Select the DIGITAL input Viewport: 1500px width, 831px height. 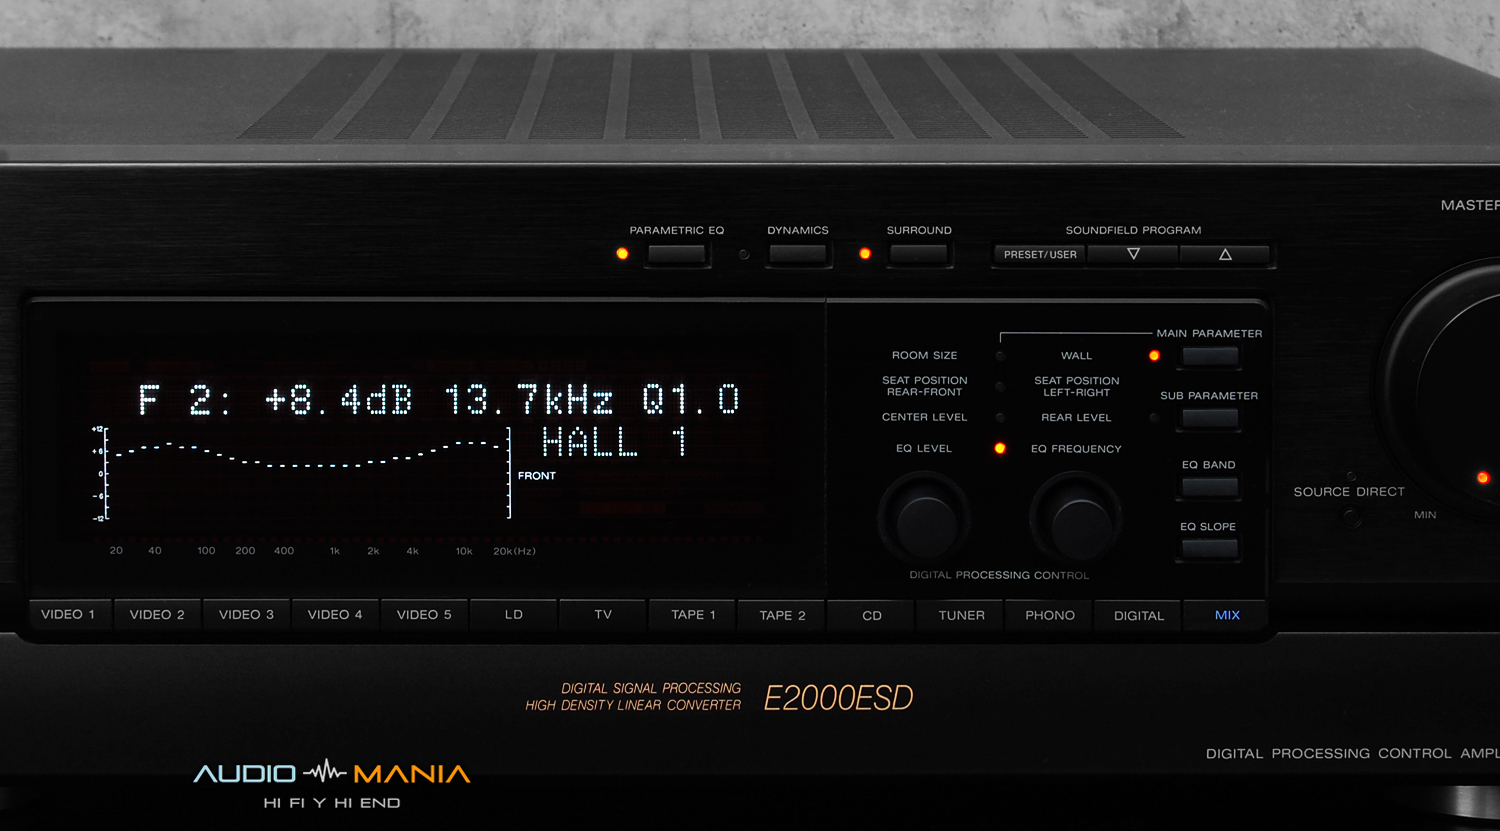pos(1139,615)
